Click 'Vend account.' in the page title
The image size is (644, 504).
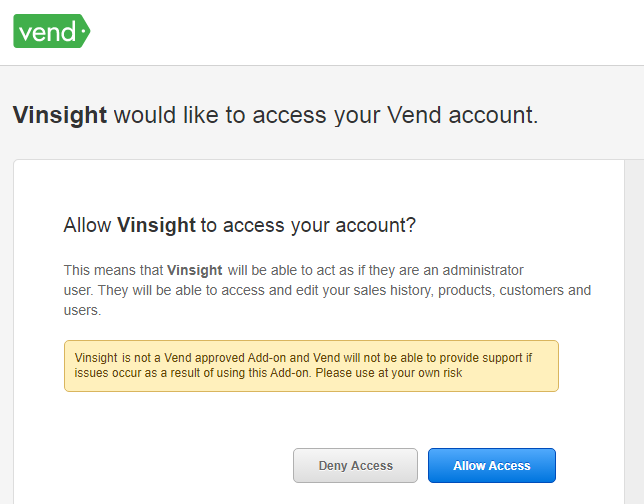coord(462,115)
